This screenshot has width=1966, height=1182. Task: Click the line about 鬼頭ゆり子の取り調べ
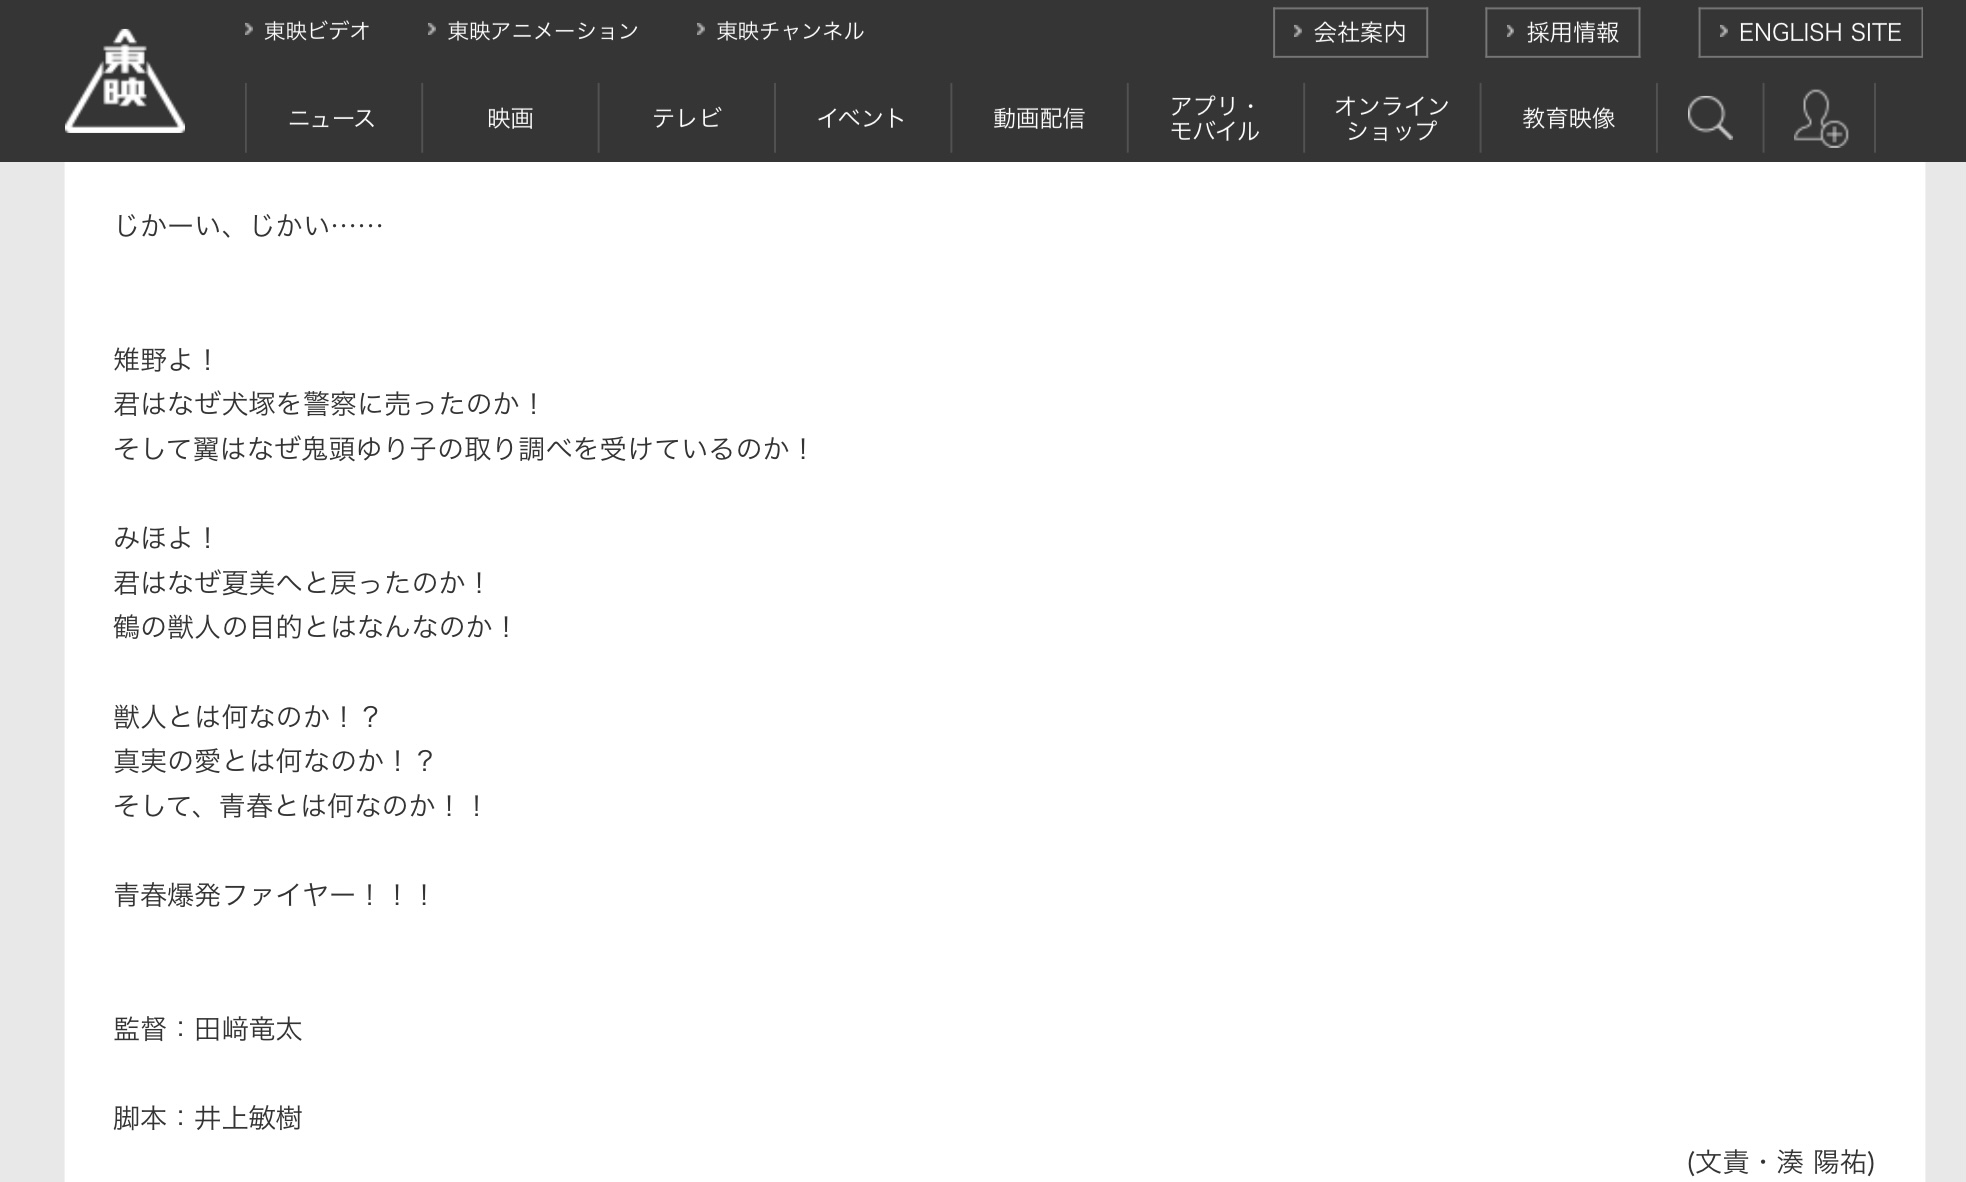pyautogui.click(x=463, y=449)
